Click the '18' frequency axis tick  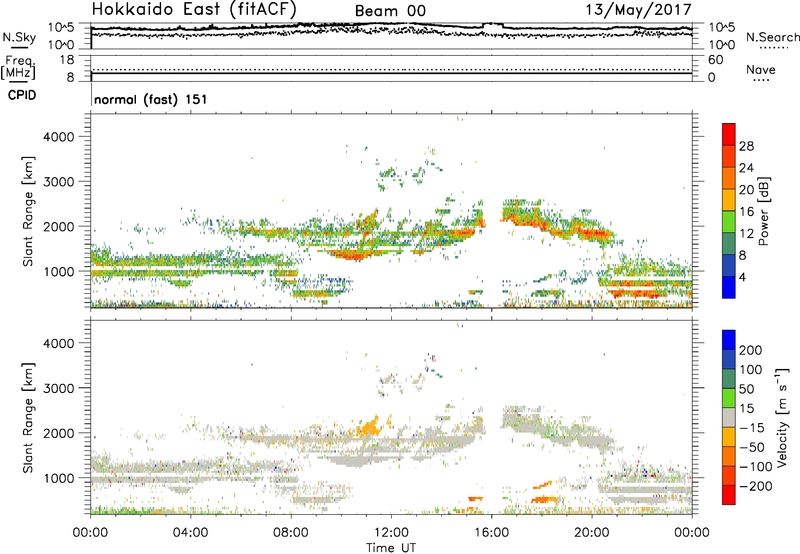tap(67, 60)
